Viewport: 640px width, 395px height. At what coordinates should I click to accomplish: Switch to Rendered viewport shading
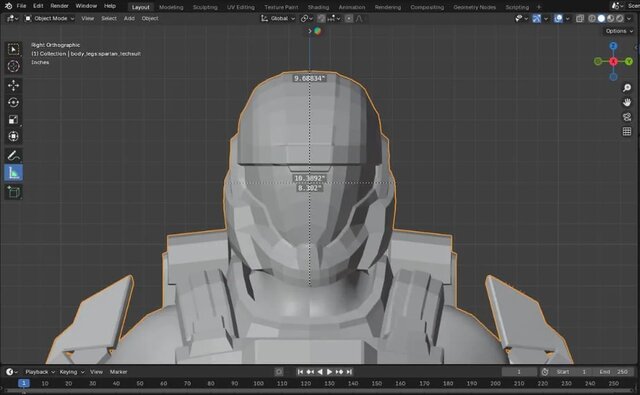click(620, 18)
